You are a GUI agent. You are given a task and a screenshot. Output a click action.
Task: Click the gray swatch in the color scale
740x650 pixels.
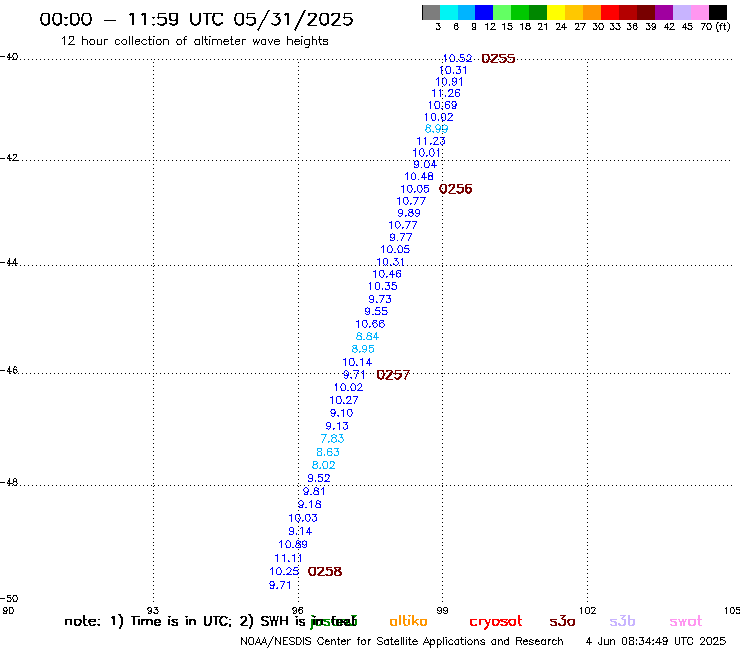click(x=431, y=12)
